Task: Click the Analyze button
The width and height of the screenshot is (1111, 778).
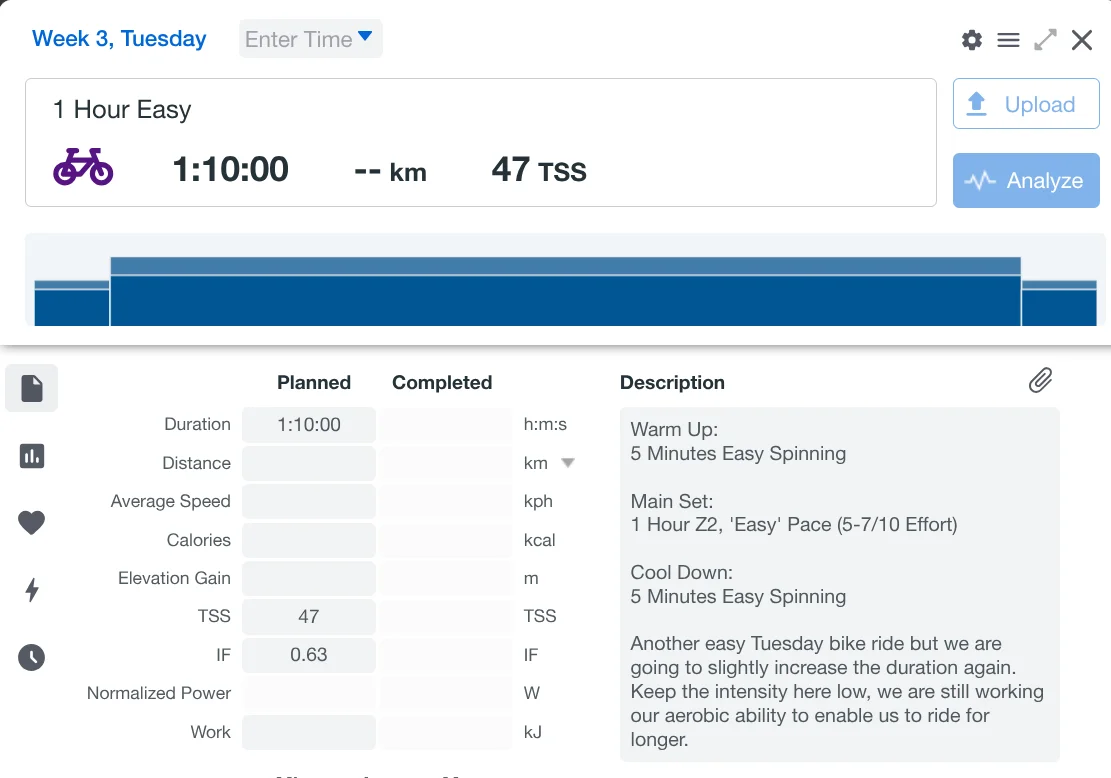Action: tap(1026, 181)
